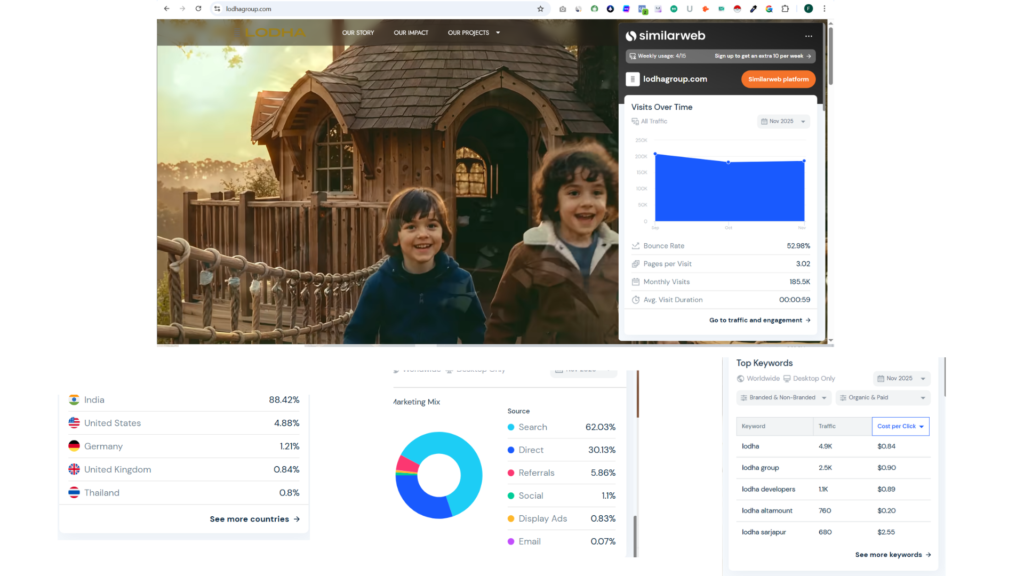The width and height of the screenshot is (1024, 576).
Task: Click the Desktop Only monitor icon
Action: tap(787, 378)
